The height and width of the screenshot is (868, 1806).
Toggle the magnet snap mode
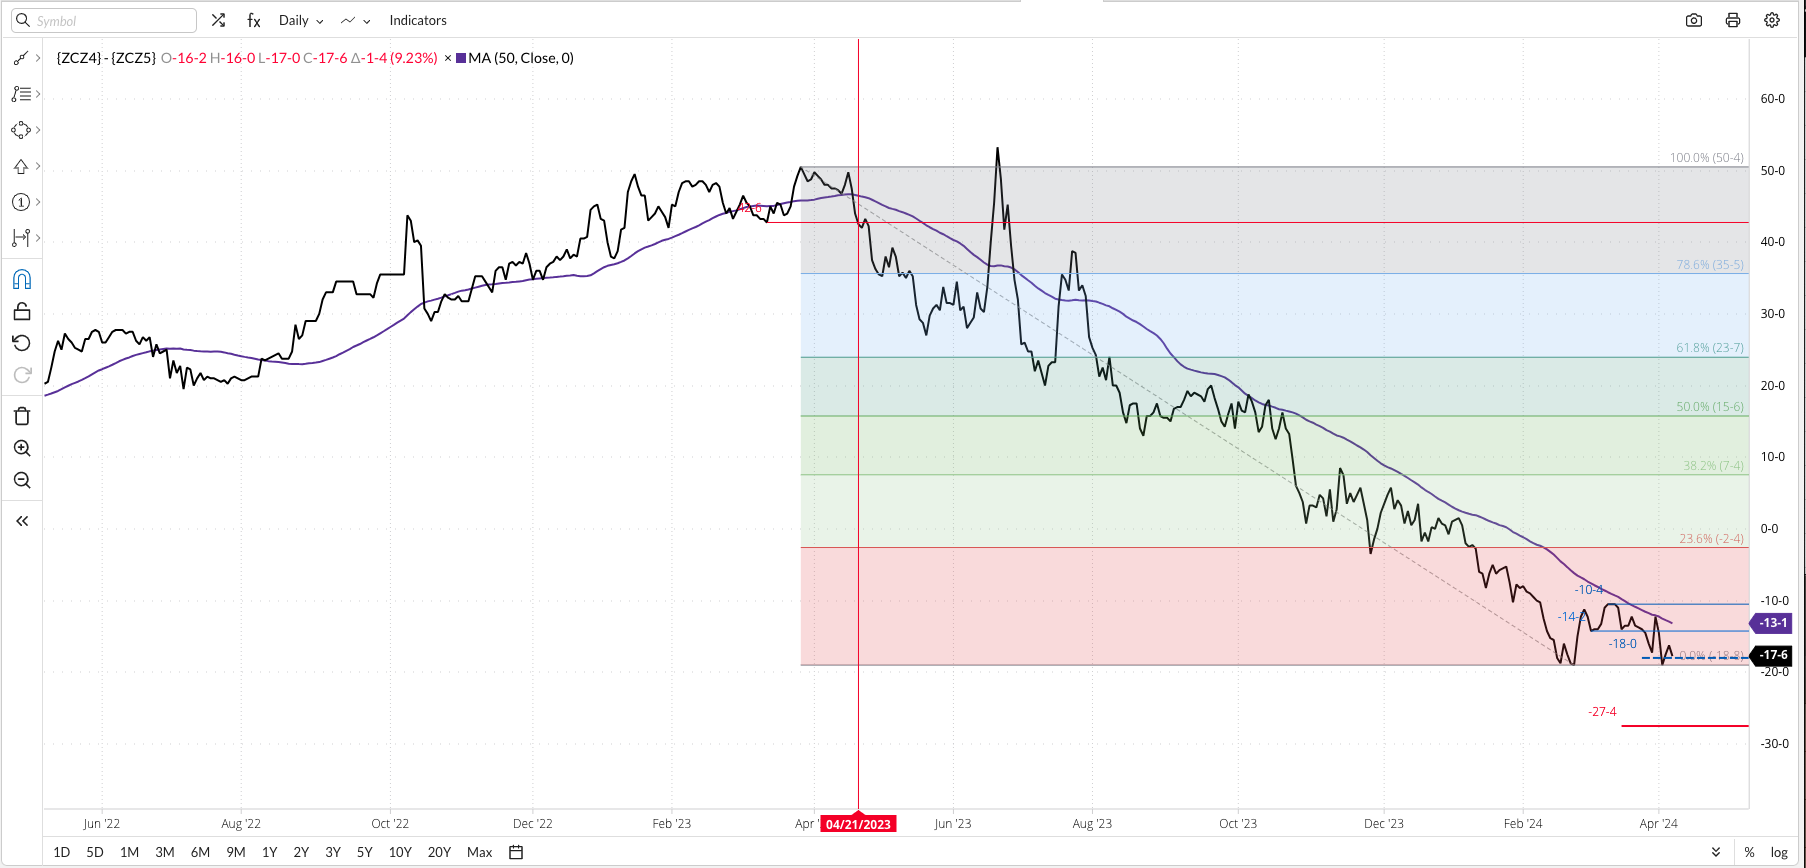[x=22, y=279]
